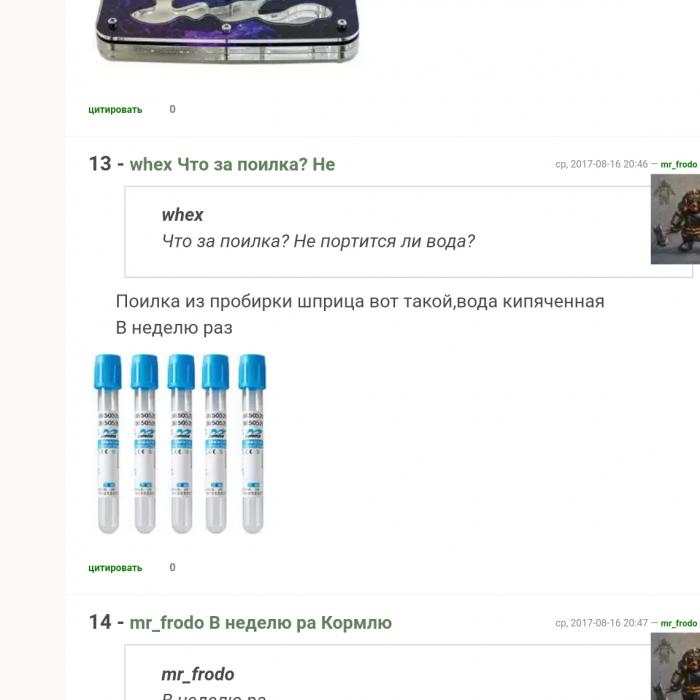
Task: Click mr_frodo avatar beside post 14
Action: 675,667
